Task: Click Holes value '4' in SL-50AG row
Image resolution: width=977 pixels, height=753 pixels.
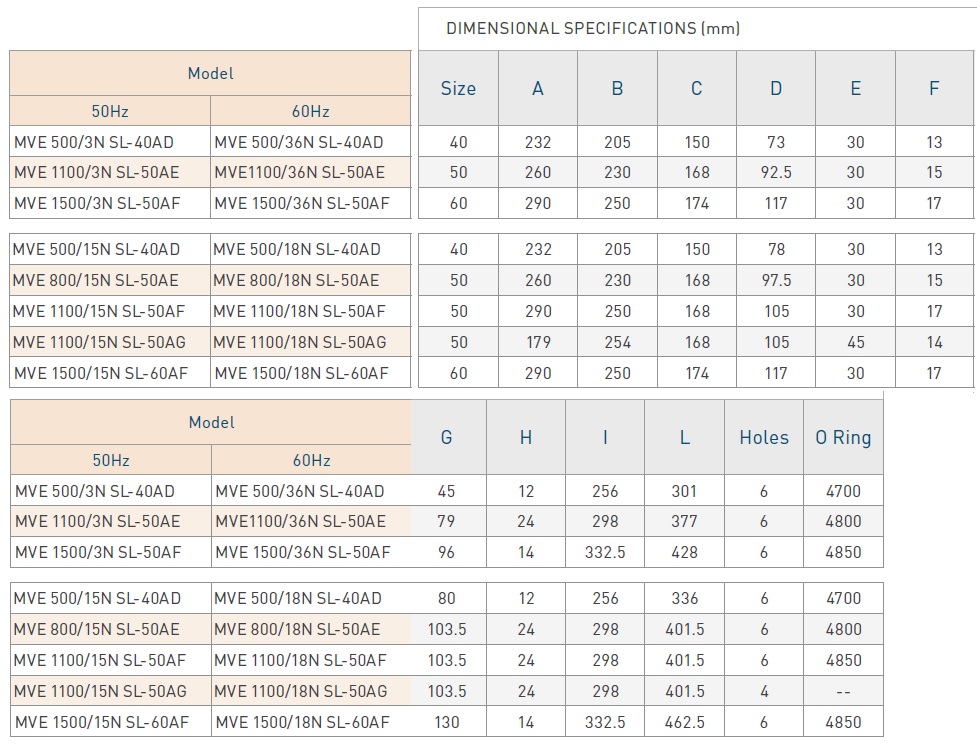Action: (765, 691)
